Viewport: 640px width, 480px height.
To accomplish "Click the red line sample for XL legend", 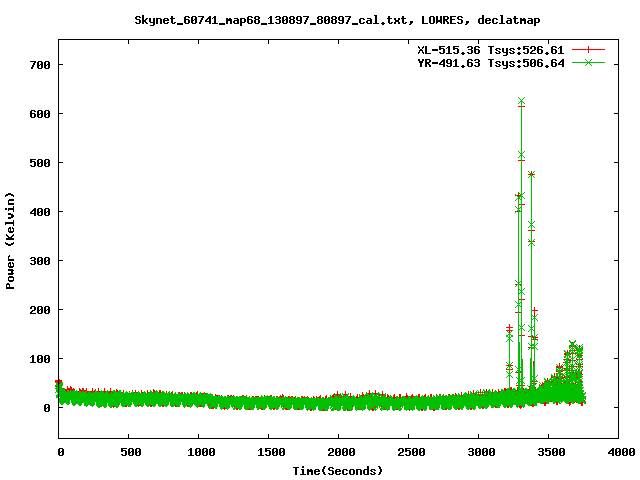I will tap(588, 50).
